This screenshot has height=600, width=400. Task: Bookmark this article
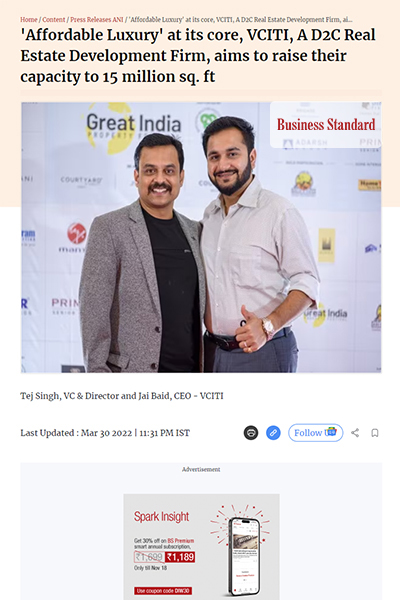[375, 433]
